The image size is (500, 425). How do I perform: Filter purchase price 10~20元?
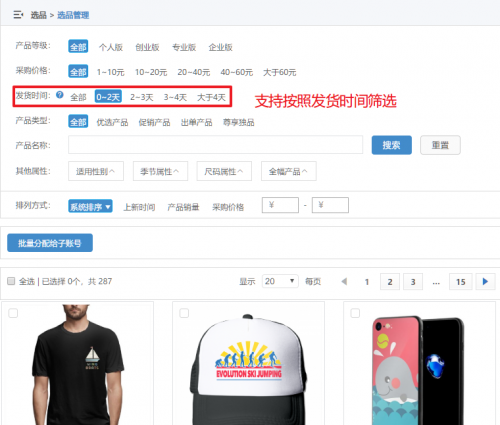pyautogui.click(x=151, y=72)
